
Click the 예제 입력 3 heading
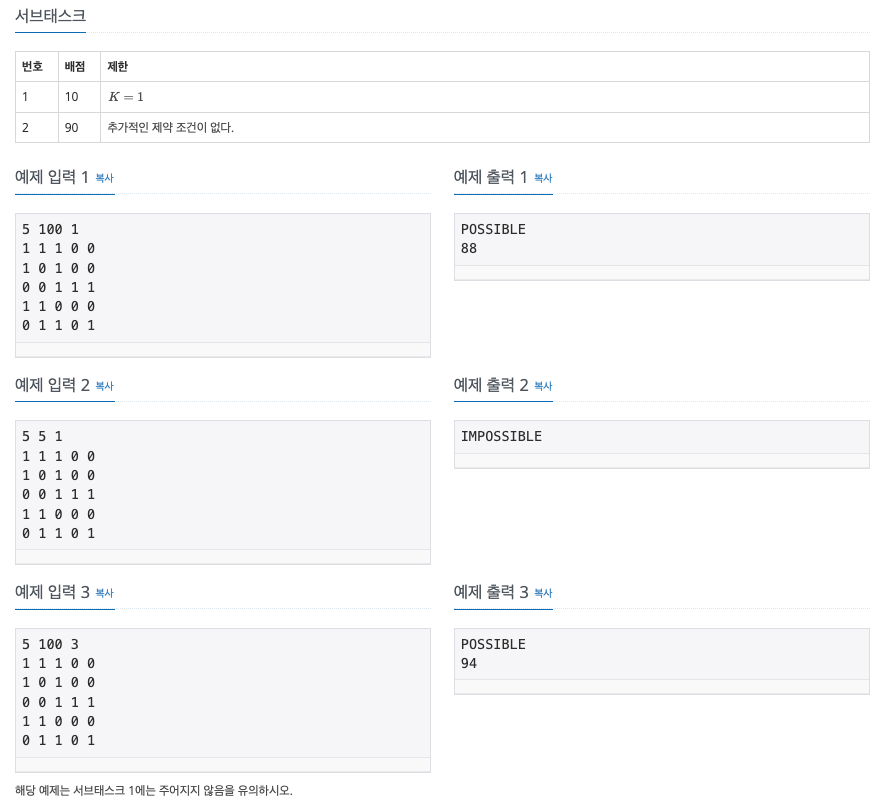(52, 592)
